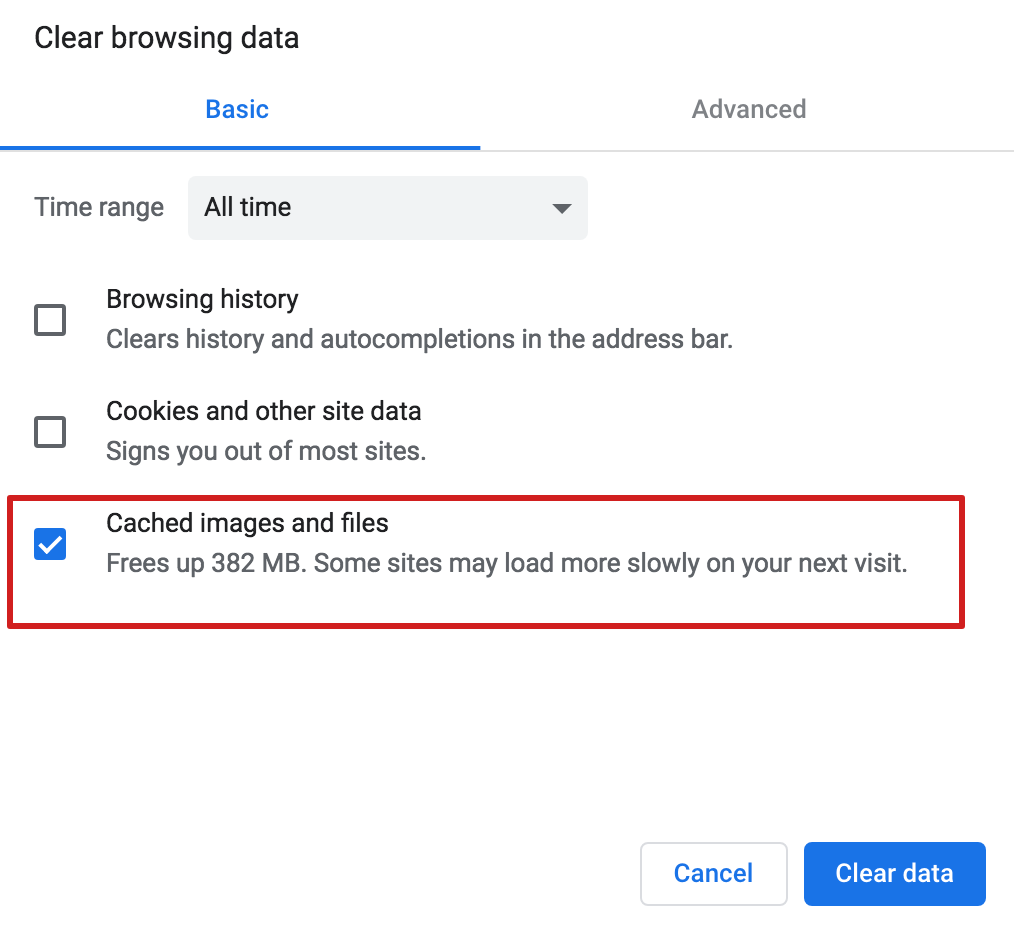Click the 'Clears history and autocompletions' description
The width and height of the screenshot is (1014, 932).
(419, 340)
